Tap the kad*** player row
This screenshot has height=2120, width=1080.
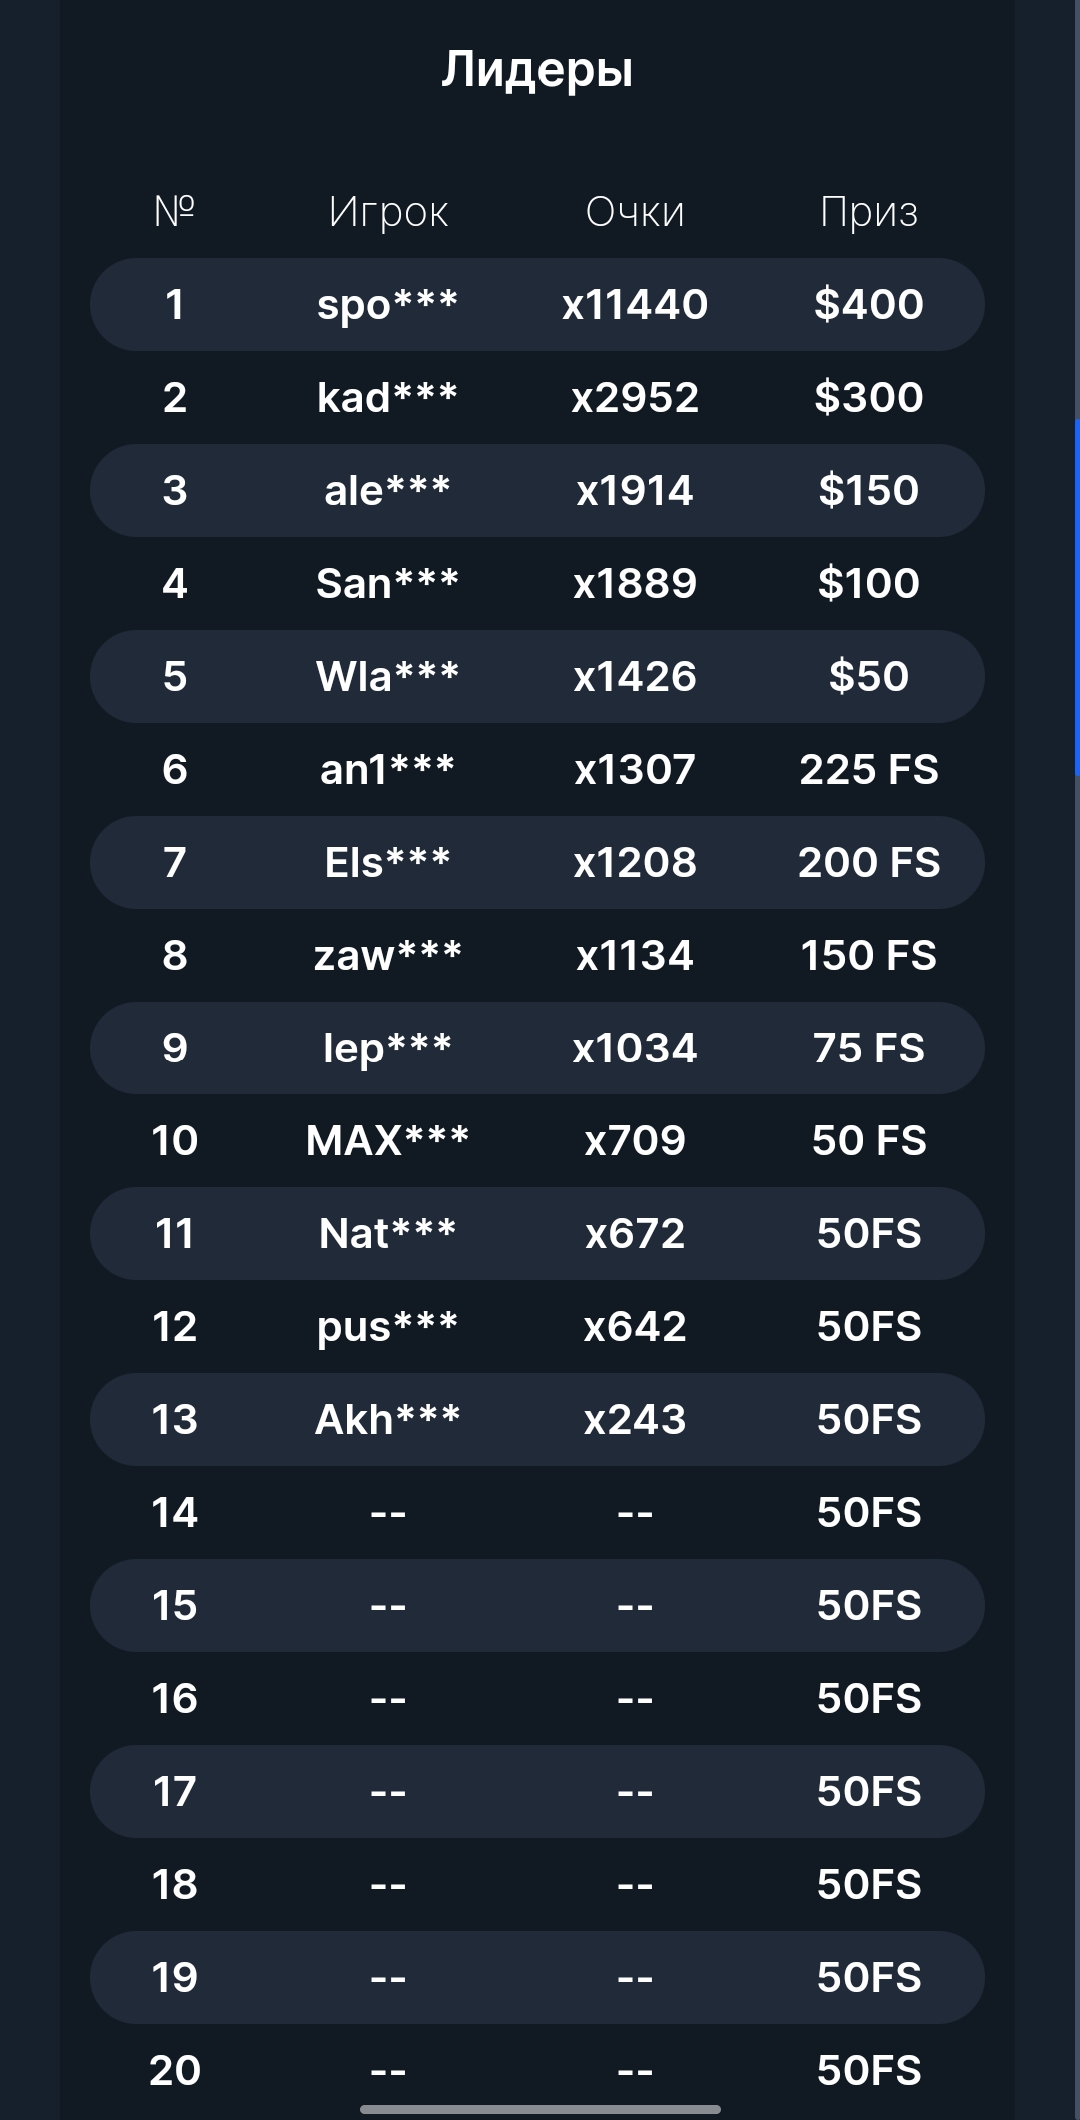537,397
